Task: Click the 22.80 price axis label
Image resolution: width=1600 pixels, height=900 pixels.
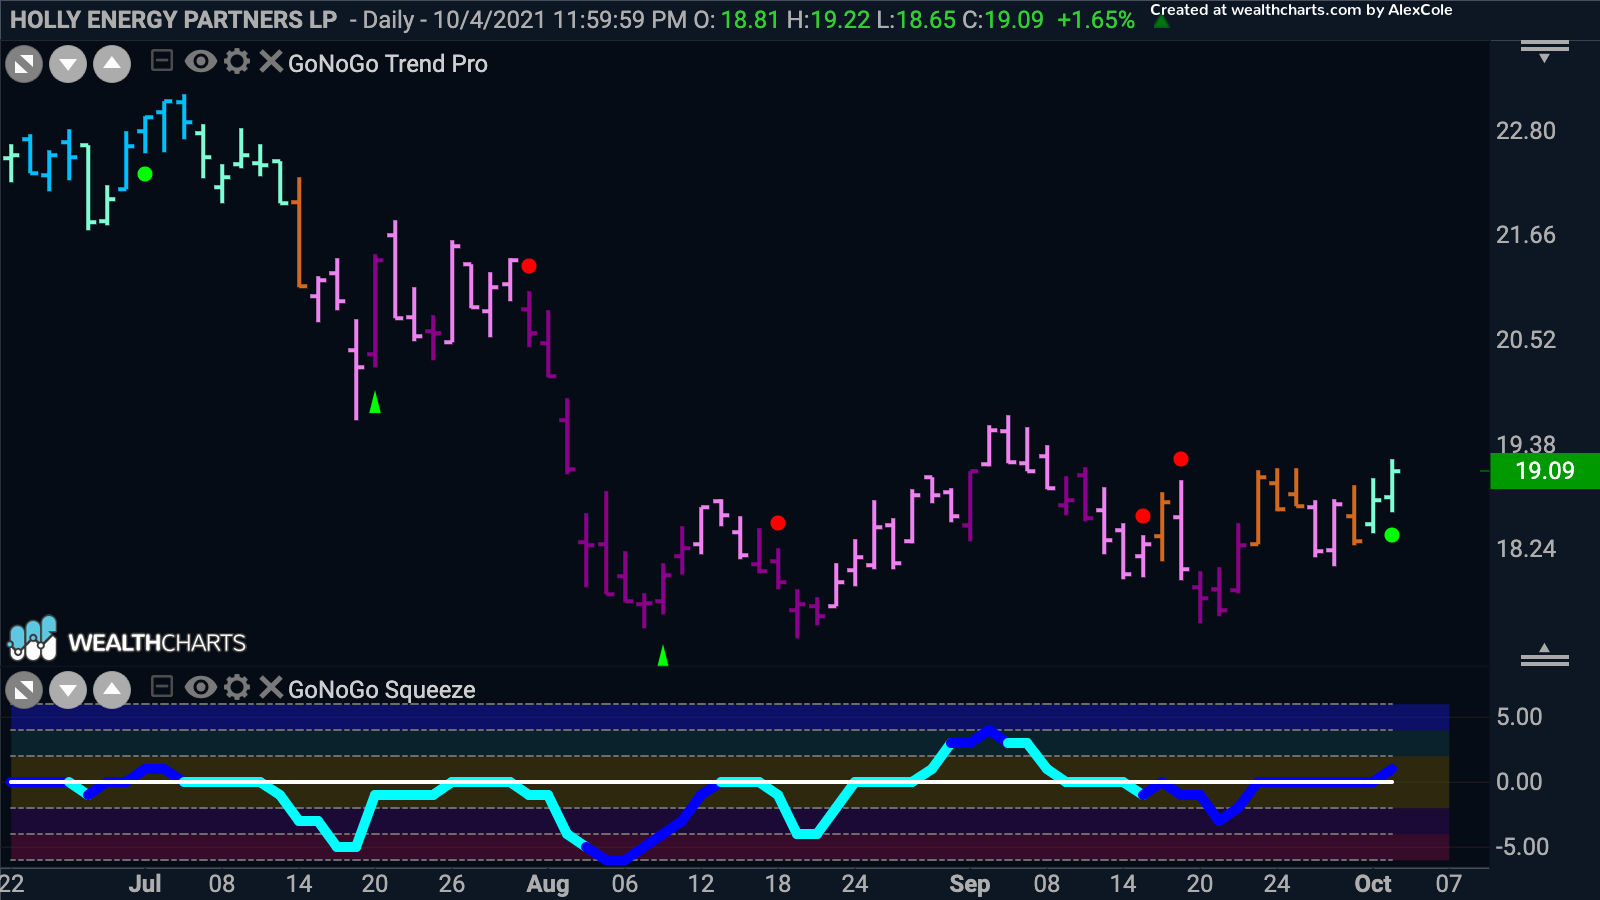Action: click(x=1526, y=131)
